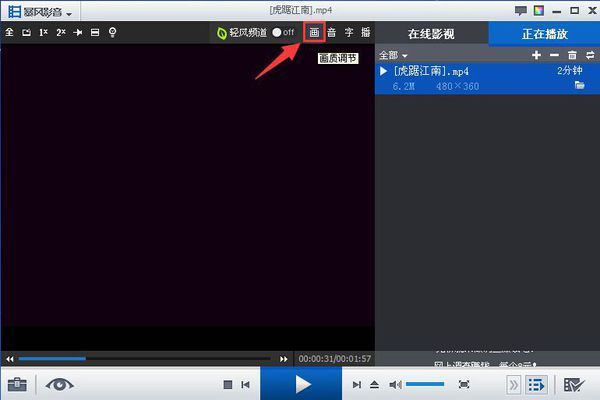The width and height of the screenshot is (600, 400).
Task: Open 播 playback settings
Action: 365,33
